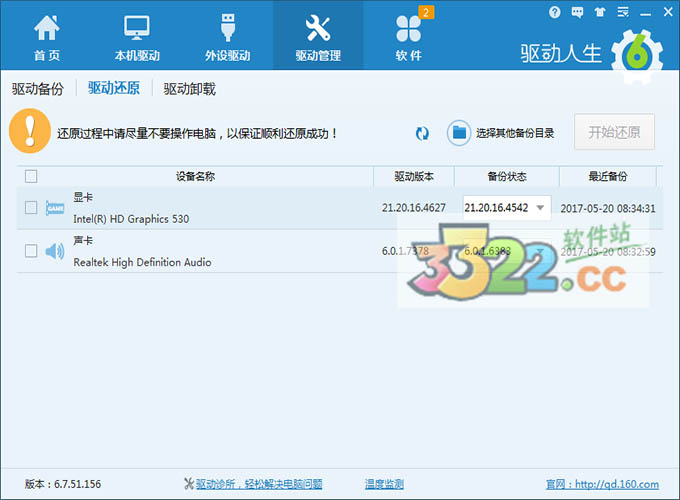The height and width of the screenshot is (500, 680).
Task: Open the skin shirt icon
Action: click(x=600, y=12)
